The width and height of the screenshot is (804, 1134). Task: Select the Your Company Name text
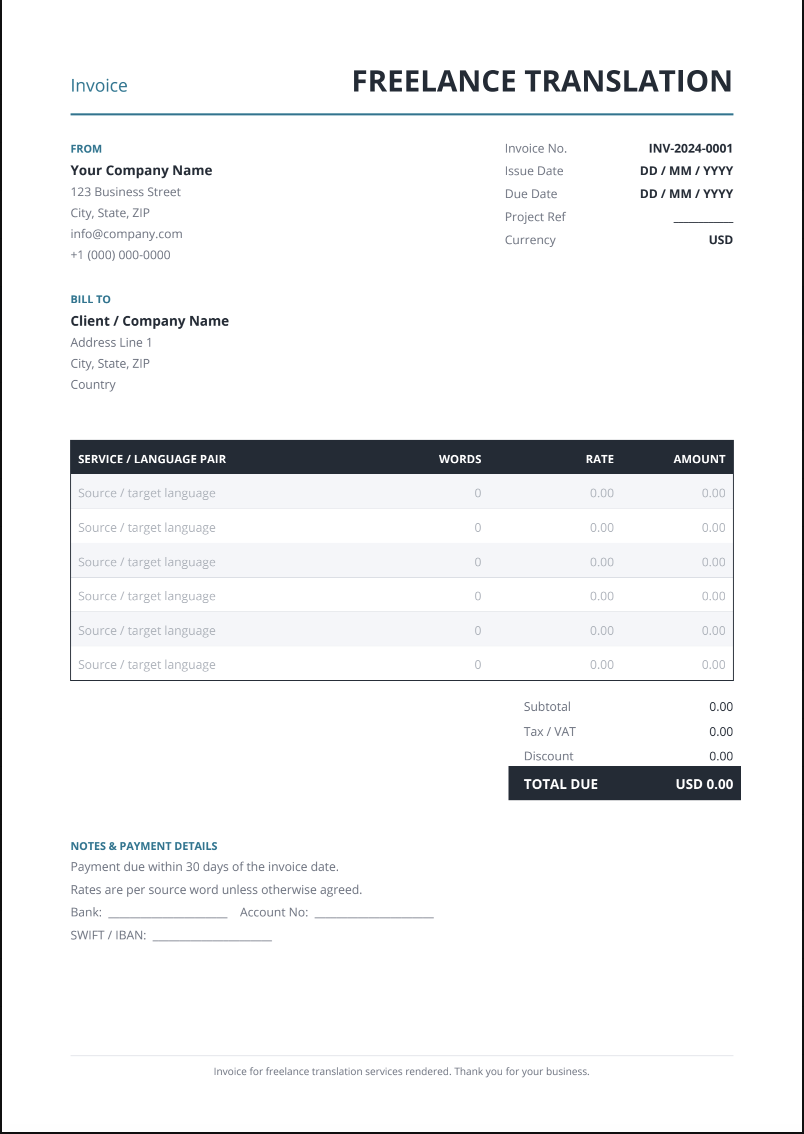click(141, 171)
